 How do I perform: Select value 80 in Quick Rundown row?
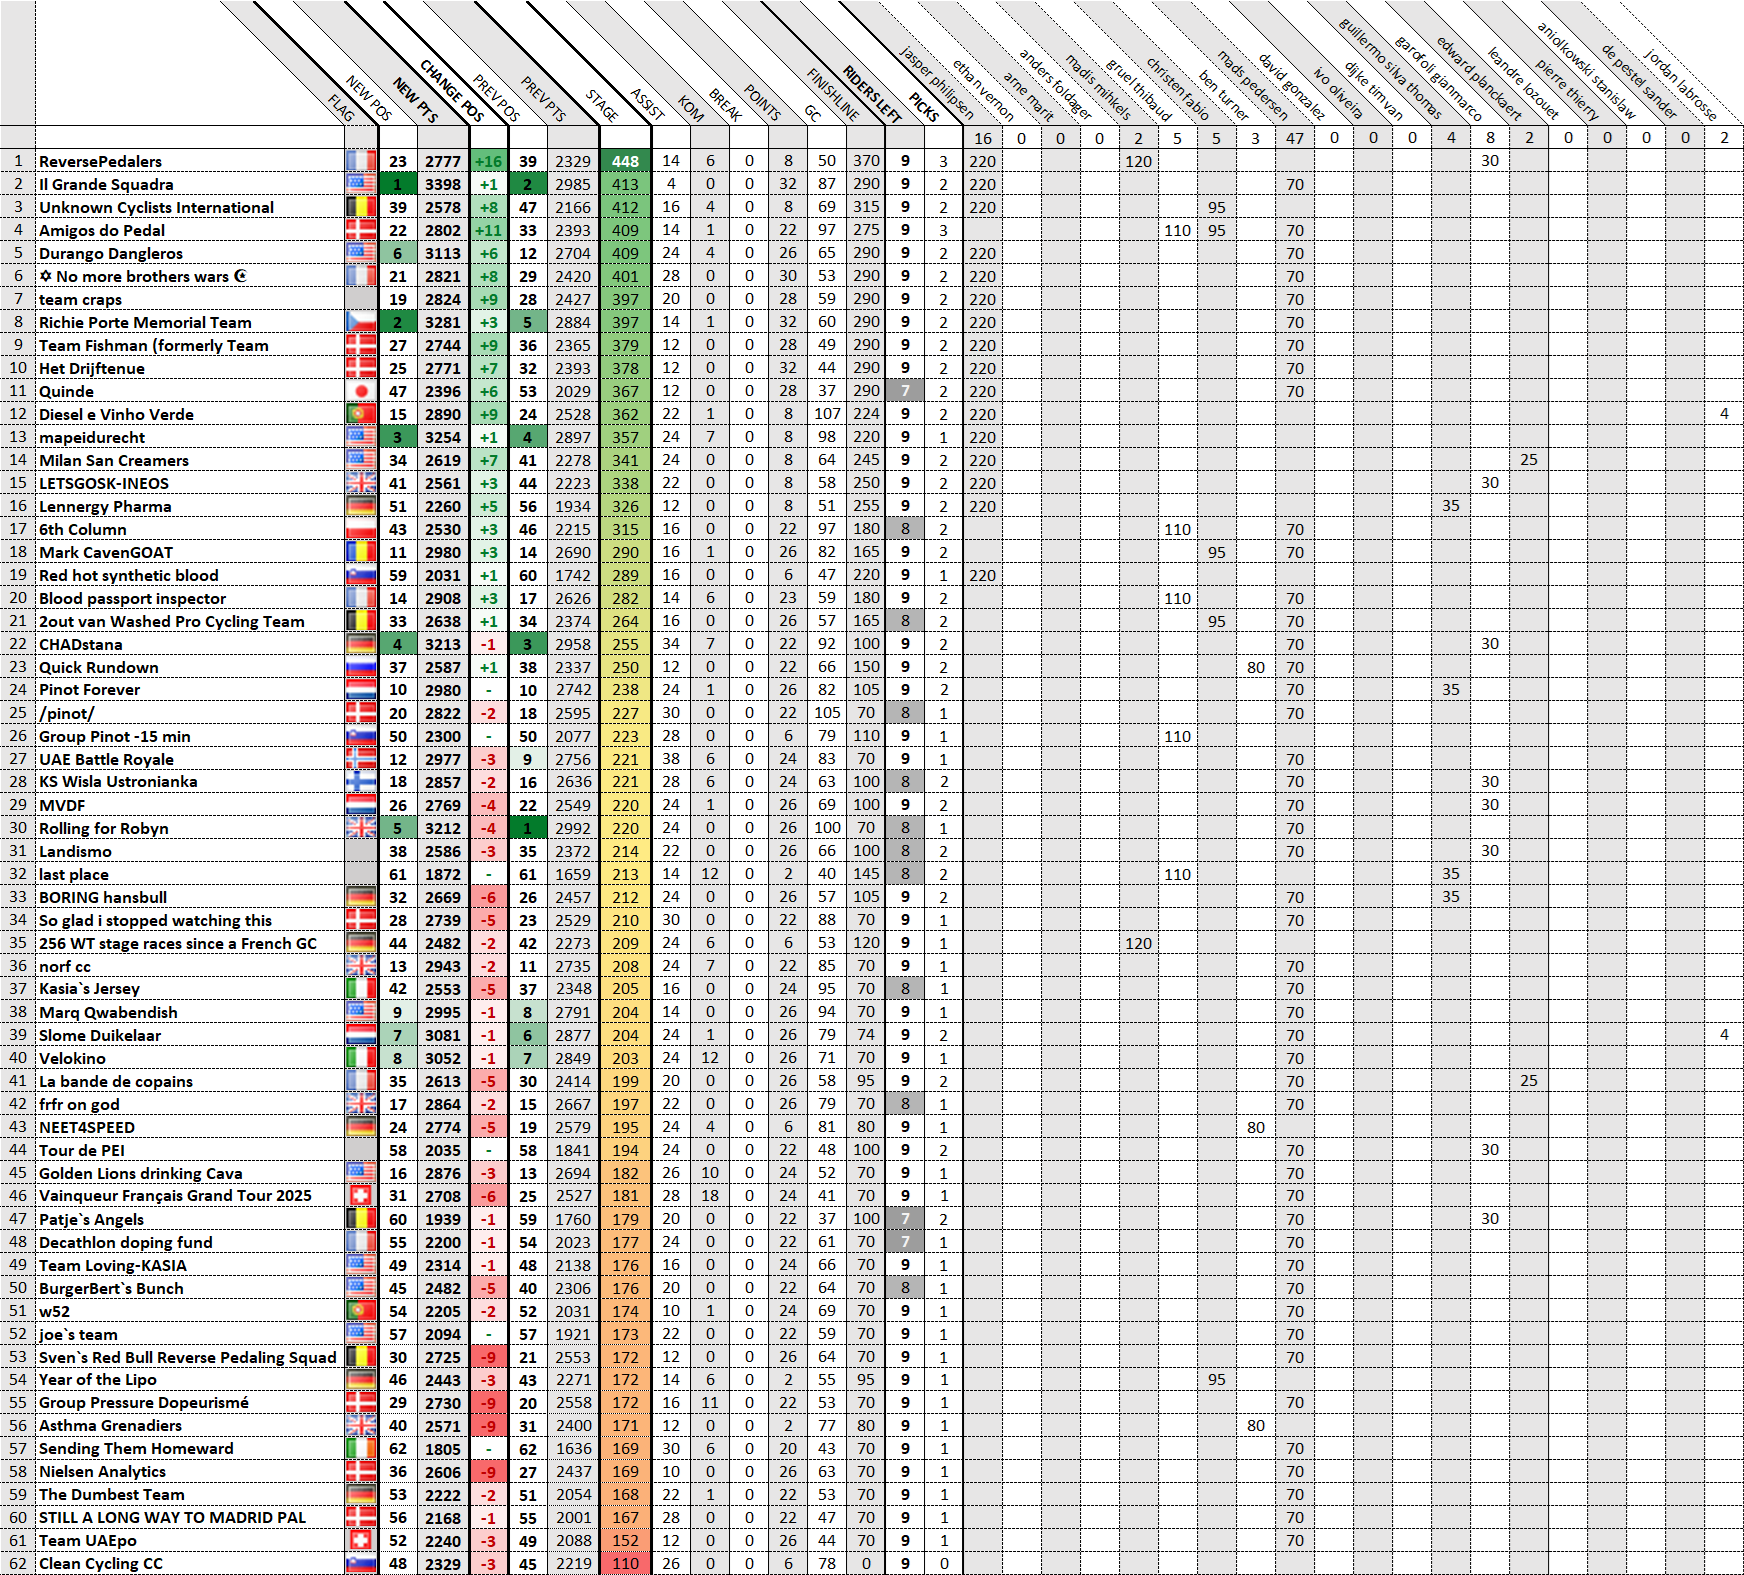[1256, 667]
